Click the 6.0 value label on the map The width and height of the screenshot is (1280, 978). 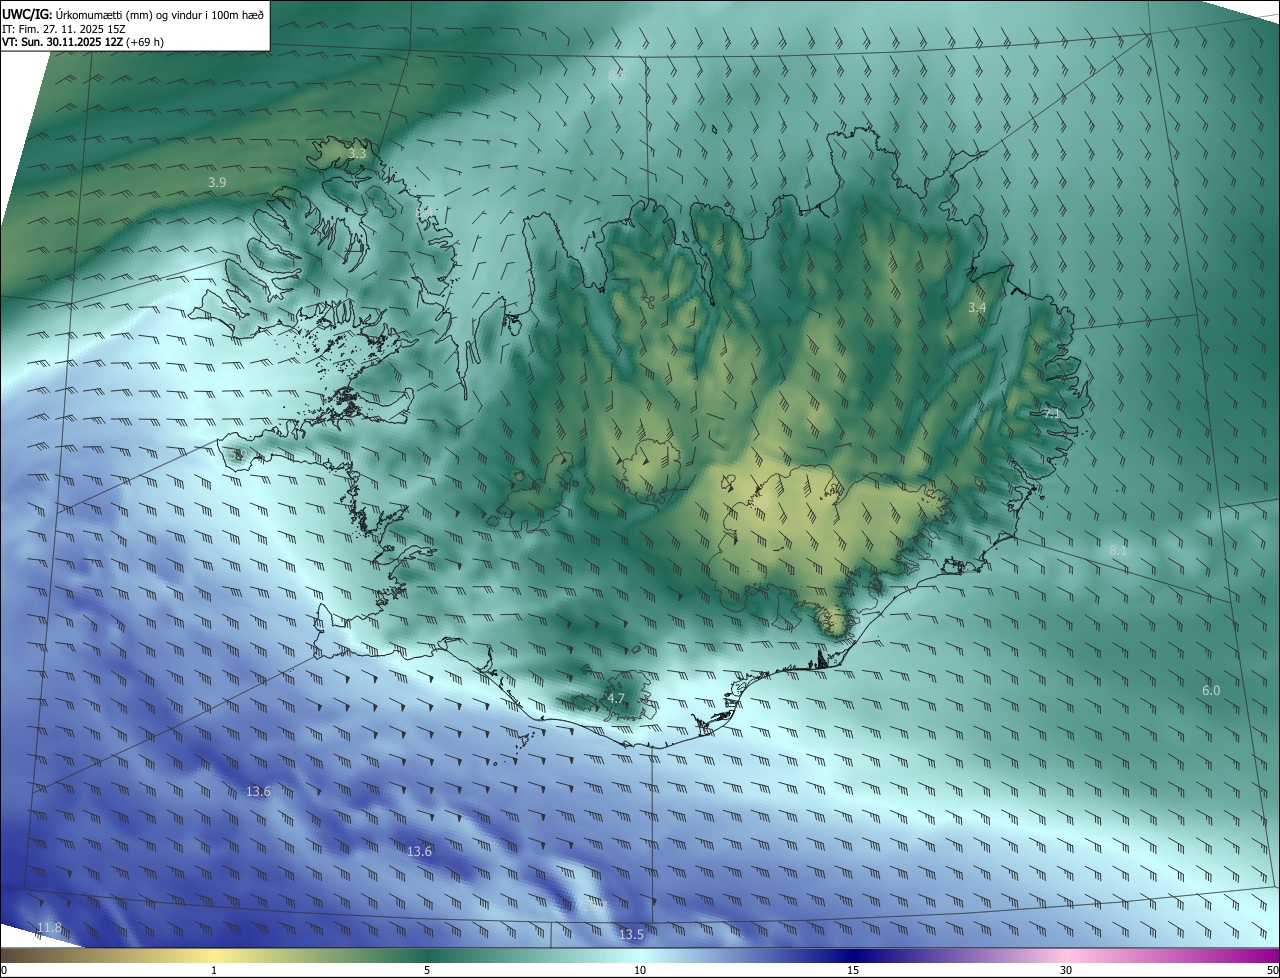(1211, 691)
